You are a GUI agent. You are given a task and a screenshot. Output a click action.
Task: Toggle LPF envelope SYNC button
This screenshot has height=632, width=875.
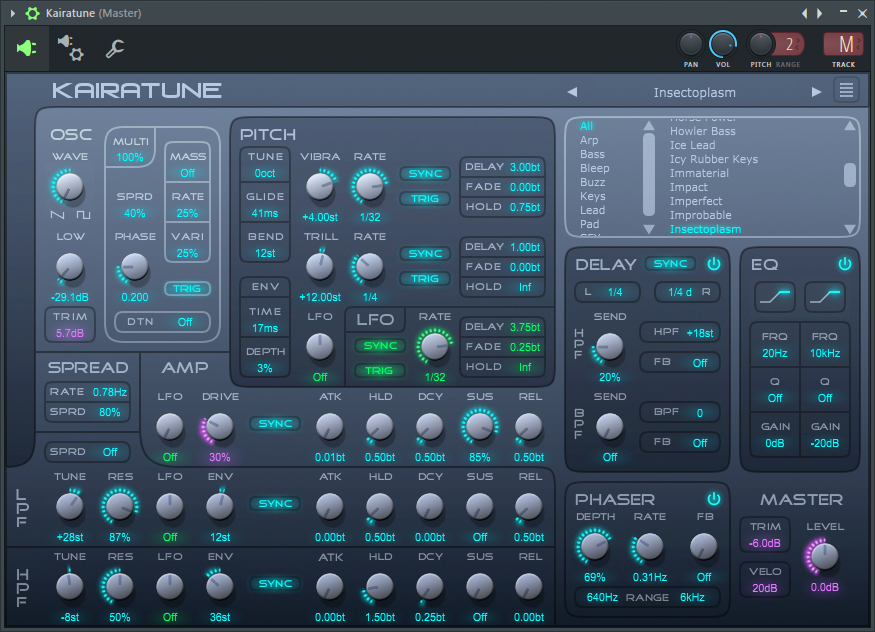point(275,503)
